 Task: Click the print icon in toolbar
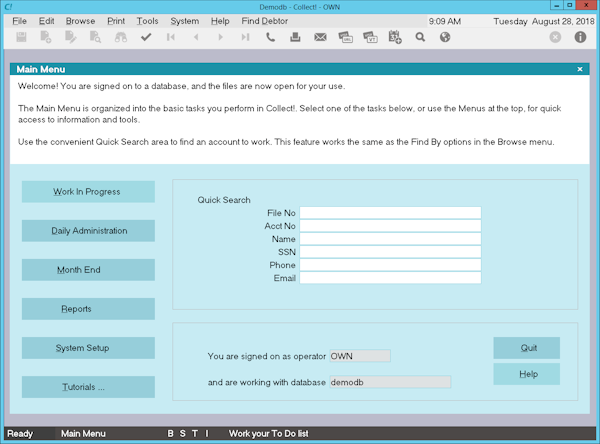click(x=296, y=38)
